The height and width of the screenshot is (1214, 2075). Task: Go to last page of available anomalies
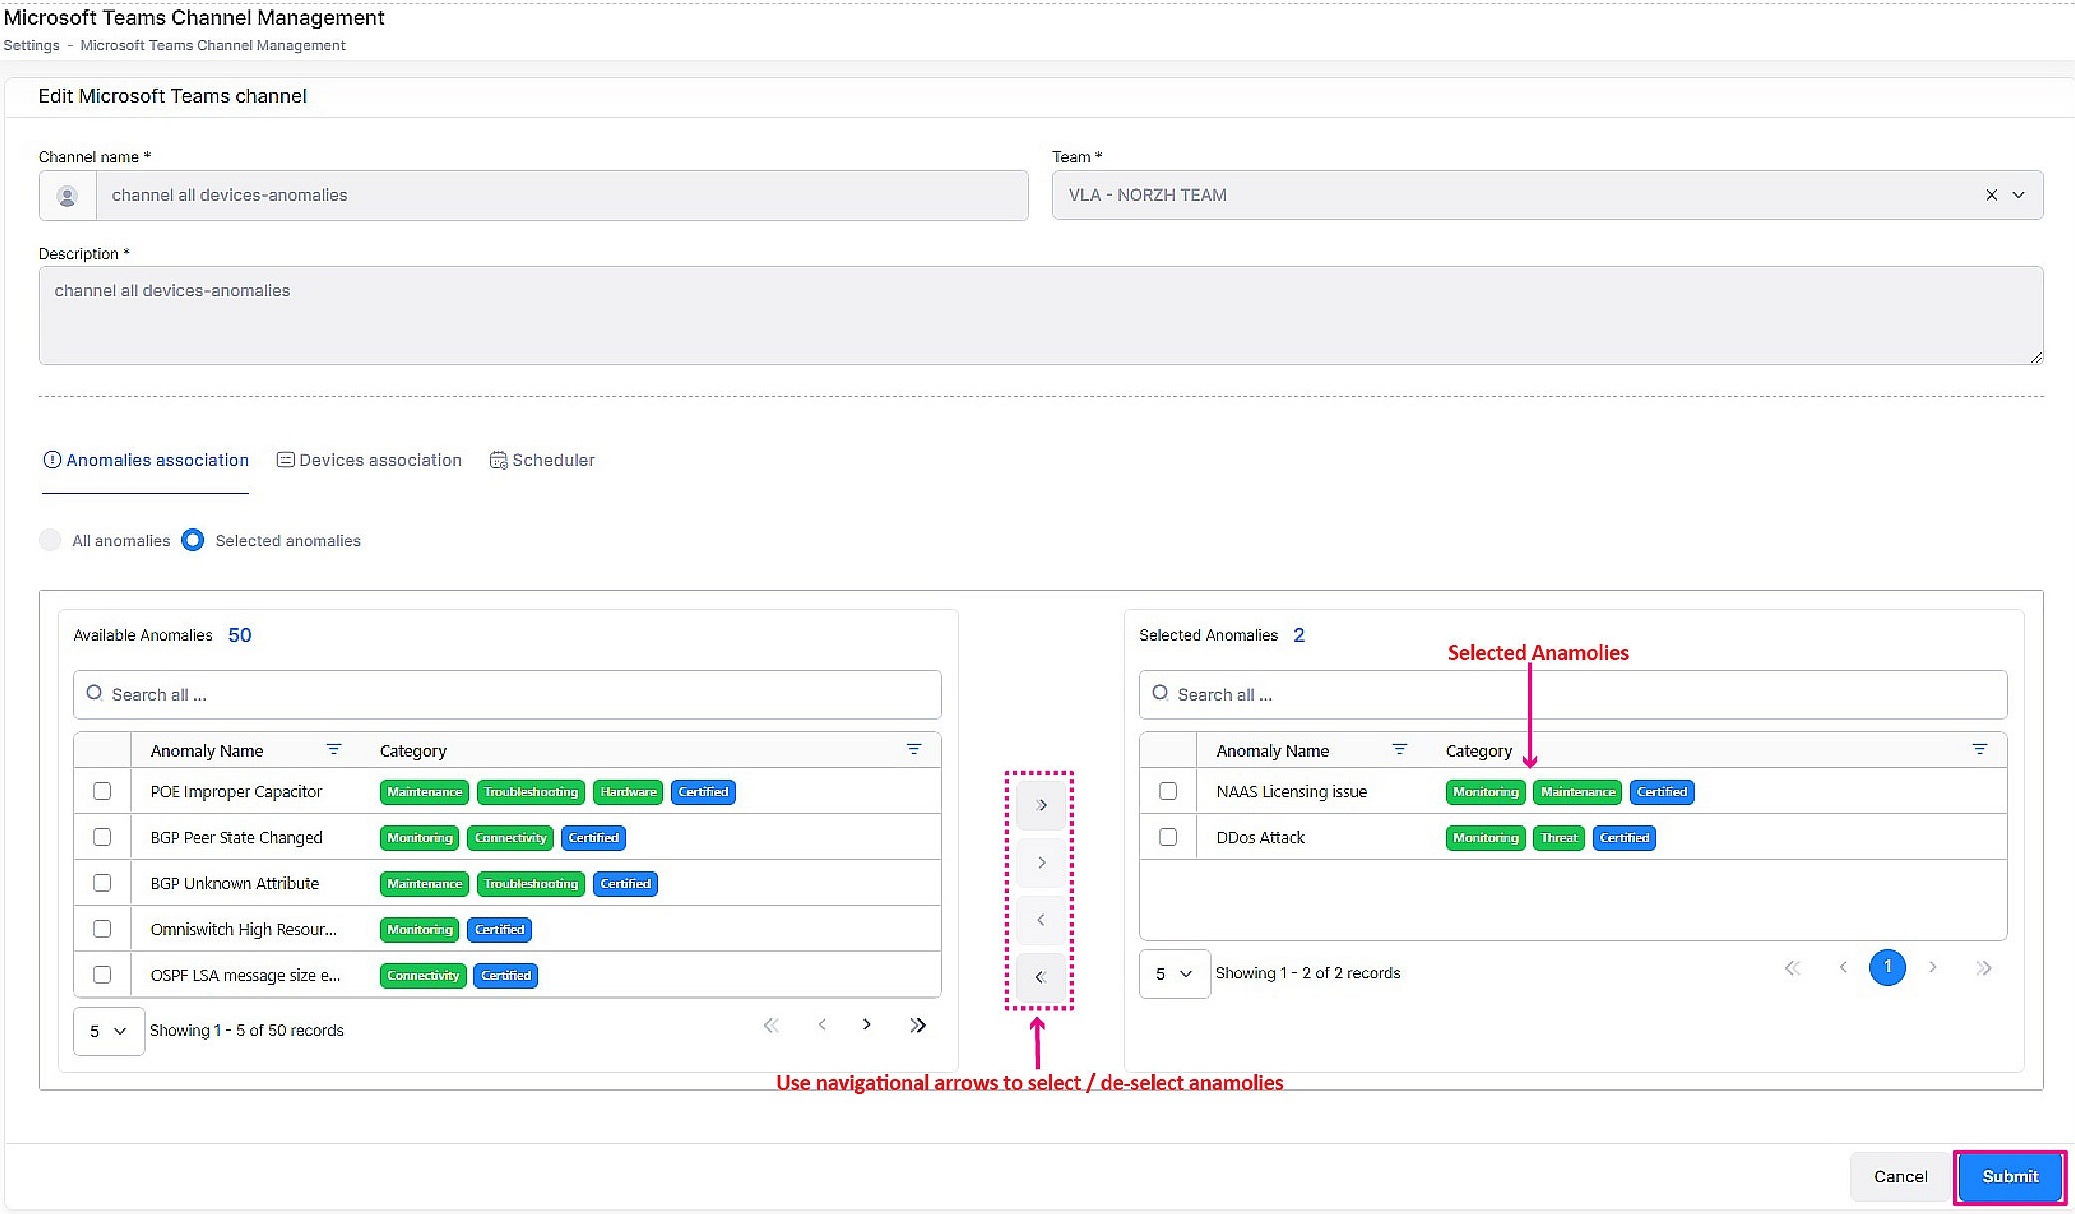[x=918, y=1025]
